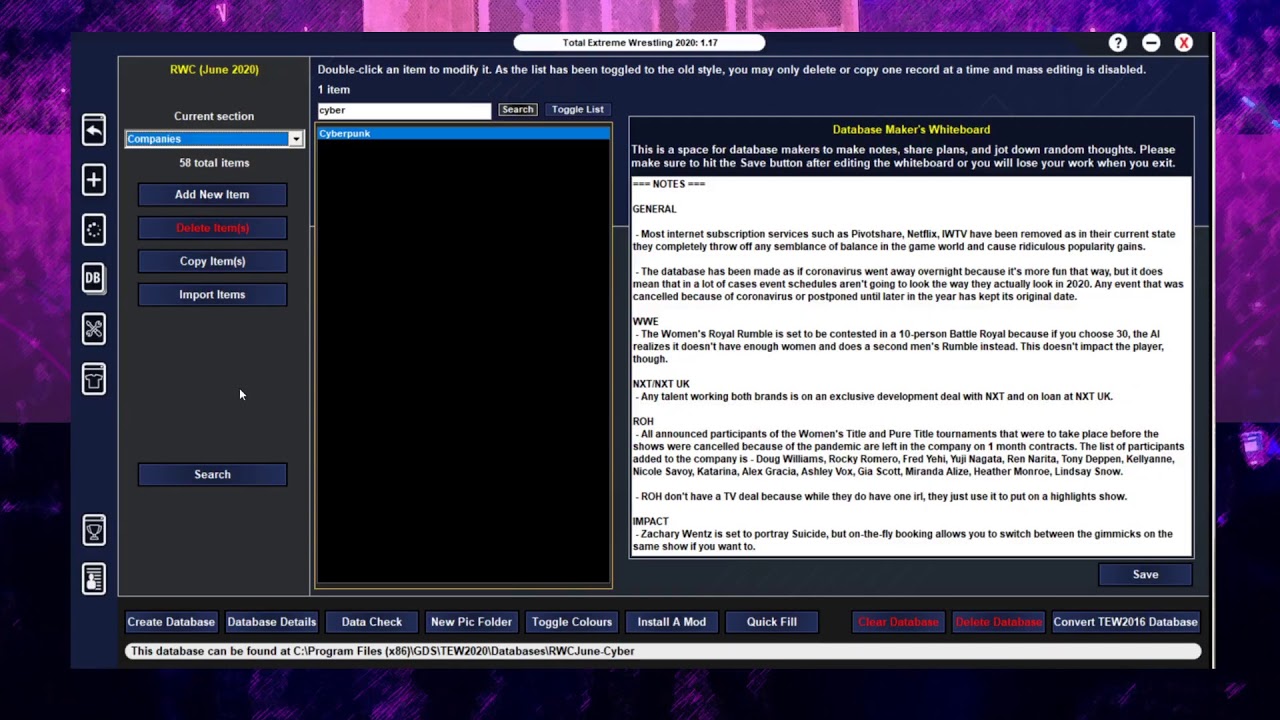1280x720 pixels.
Task: Click the large Search button in left panel
Action: 212,475
